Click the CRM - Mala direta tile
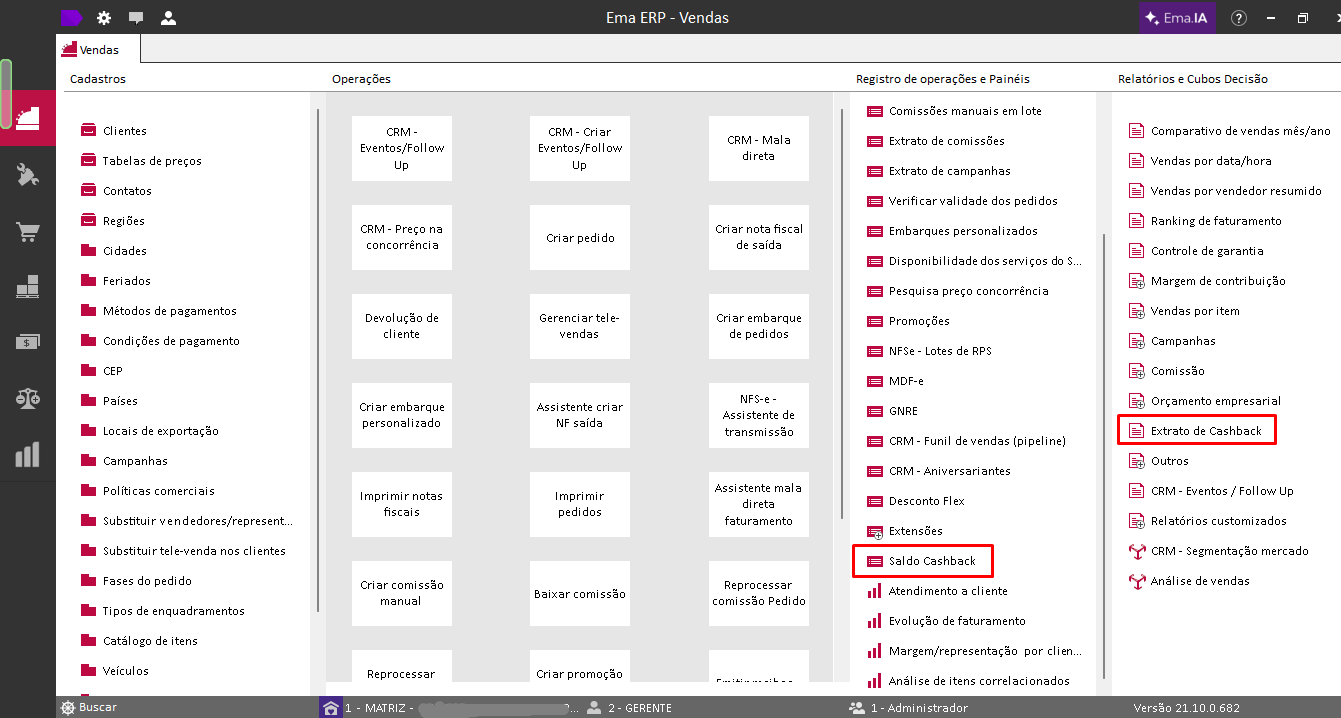1341x718 pixels. (x=759, y=148)
